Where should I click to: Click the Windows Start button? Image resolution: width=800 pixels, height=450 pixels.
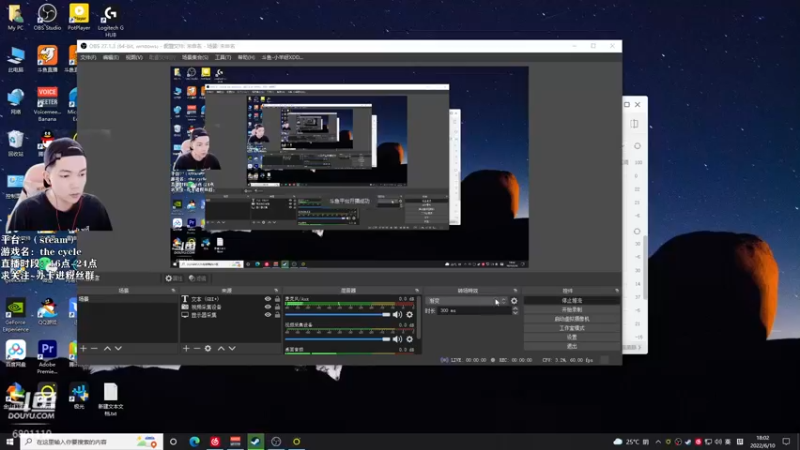pos(10,442)
